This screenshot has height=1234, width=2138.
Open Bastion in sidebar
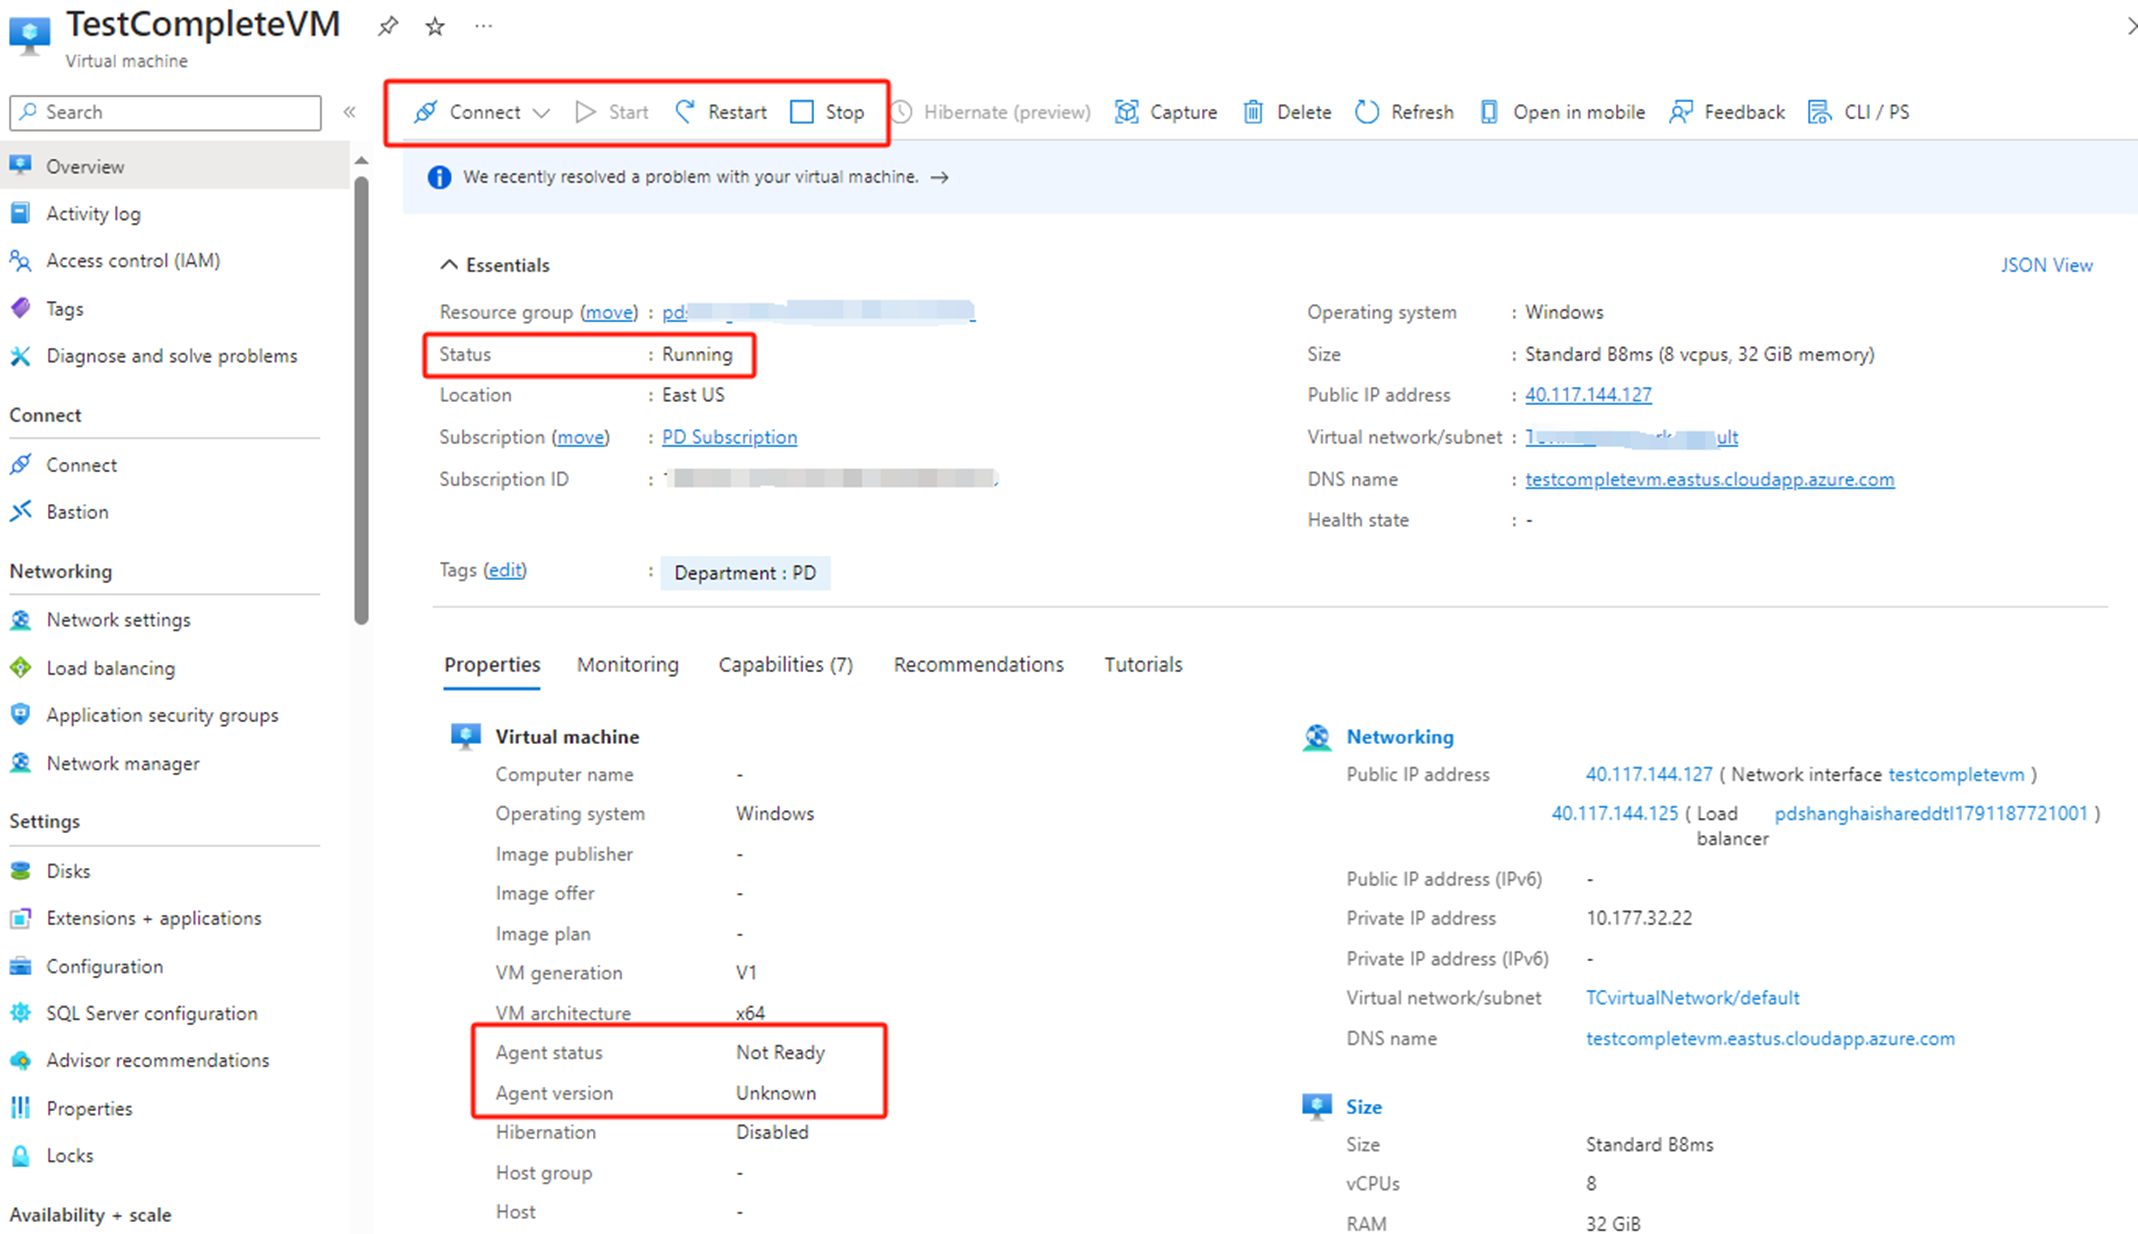tap(77, 512)
